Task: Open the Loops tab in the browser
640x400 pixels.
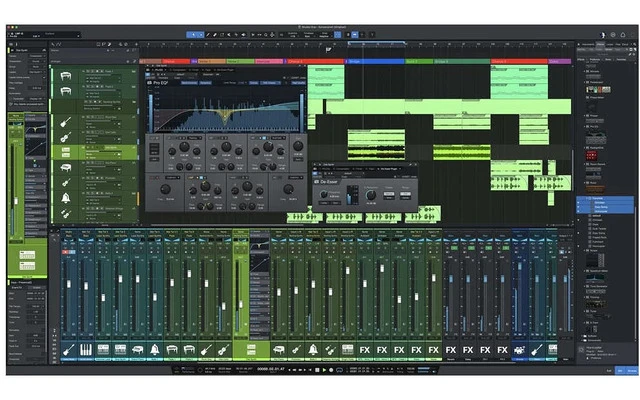Action: [x=610, y=44]
